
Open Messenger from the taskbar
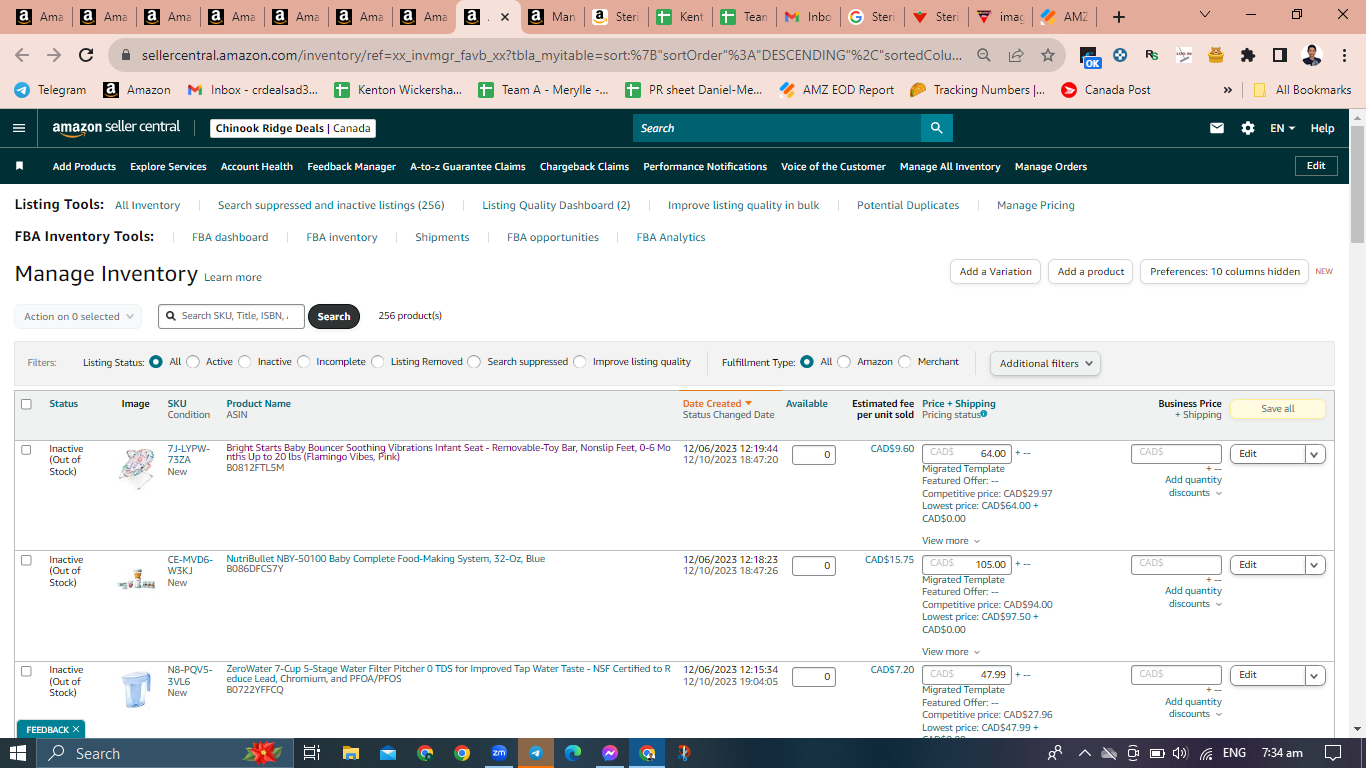coord(610,753)
